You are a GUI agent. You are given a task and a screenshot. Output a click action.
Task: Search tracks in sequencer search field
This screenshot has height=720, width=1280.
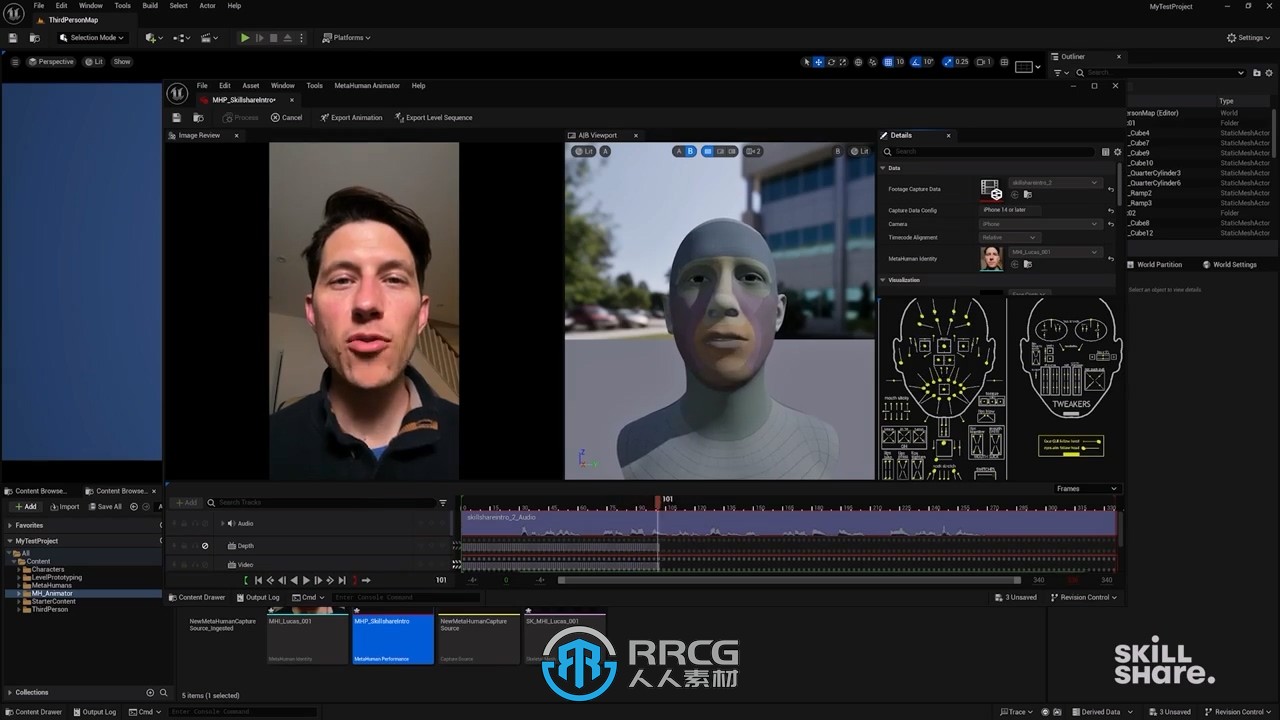[322, 503]
